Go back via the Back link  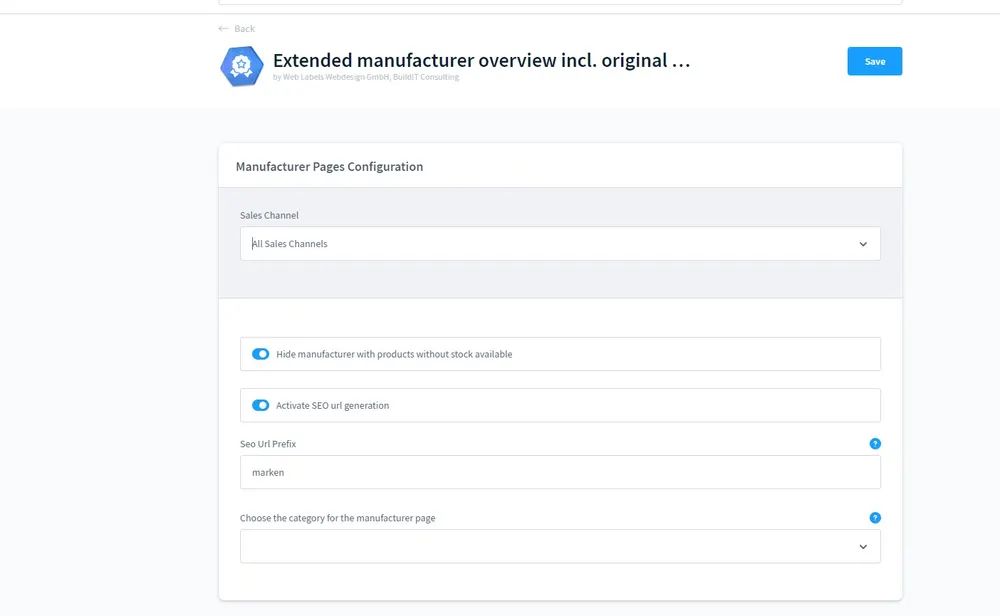[237, 29]
